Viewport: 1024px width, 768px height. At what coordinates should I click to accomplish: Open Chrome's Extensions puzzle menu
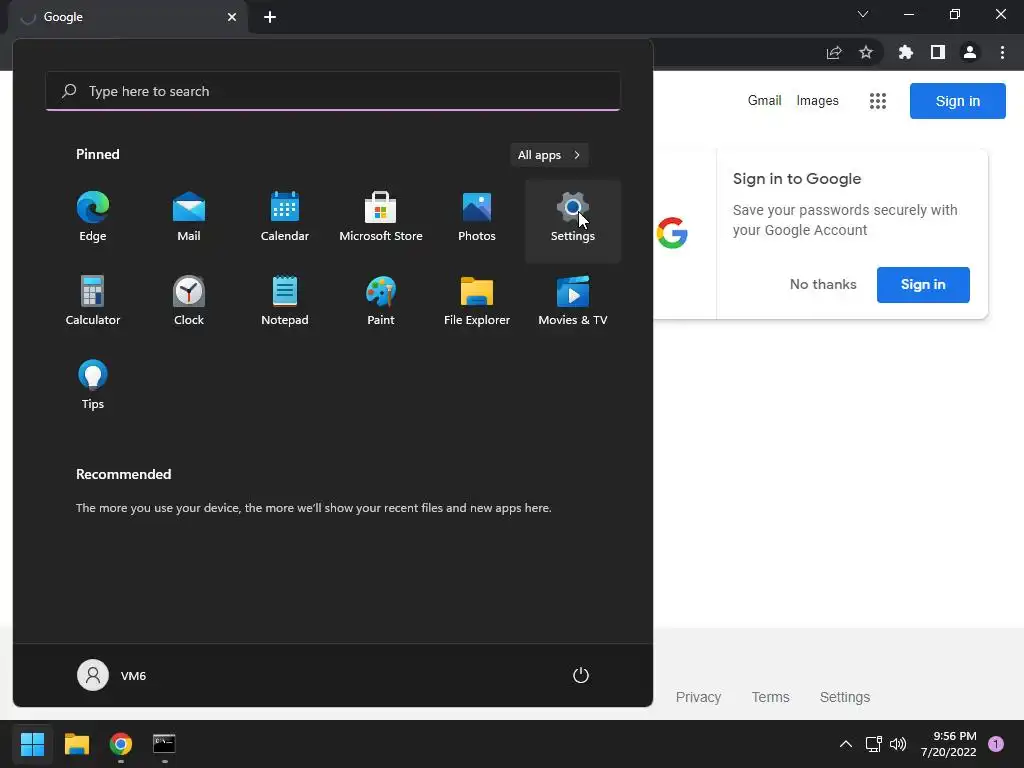[x=906, y=52]
